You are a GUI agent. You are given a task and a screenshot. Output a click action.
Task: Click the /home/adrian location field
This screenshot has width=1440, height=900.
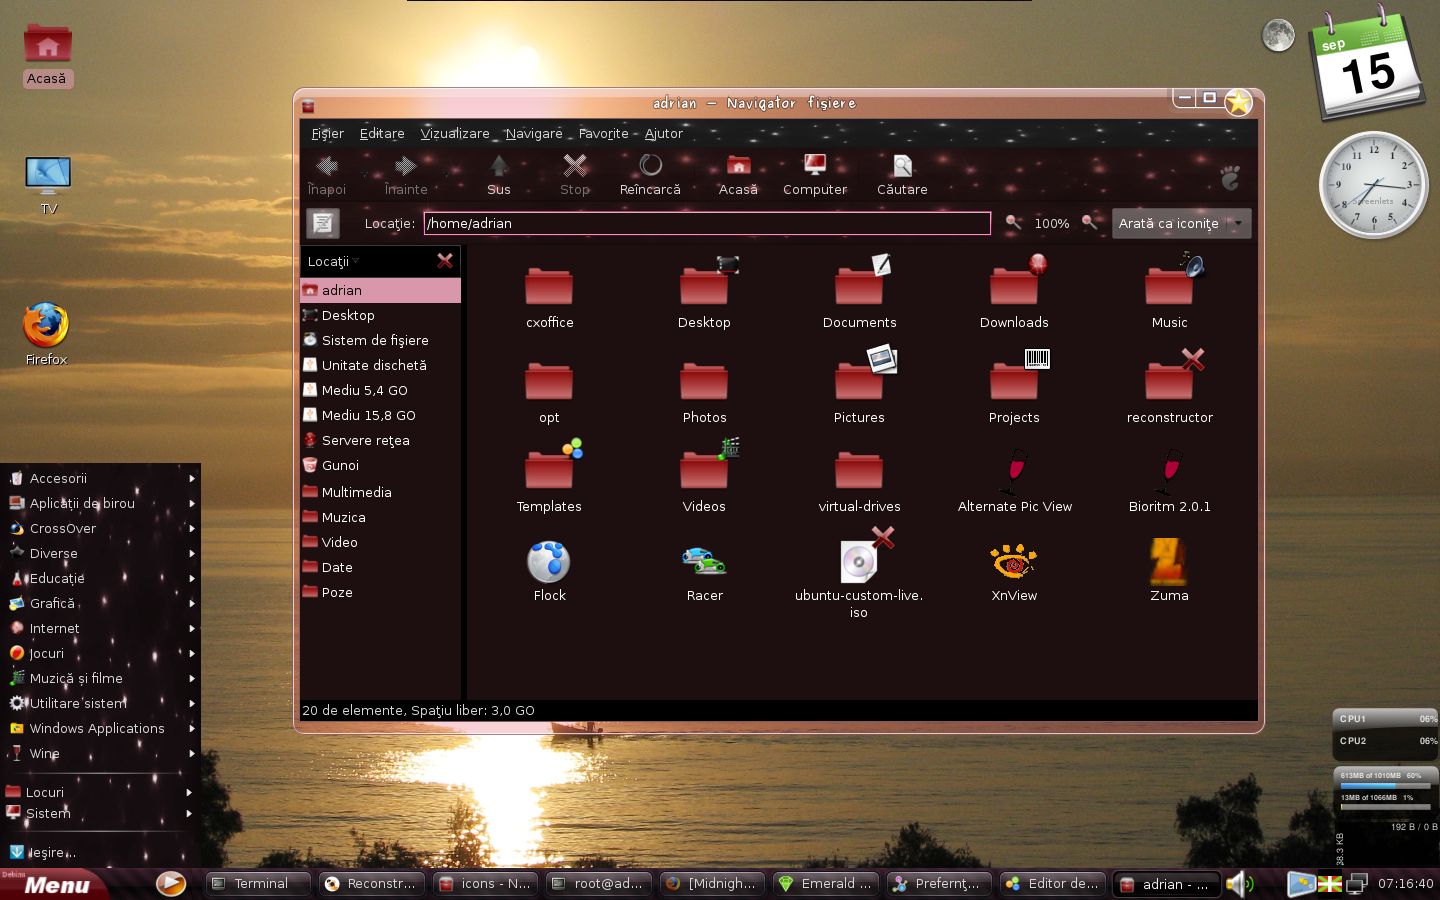707,223
